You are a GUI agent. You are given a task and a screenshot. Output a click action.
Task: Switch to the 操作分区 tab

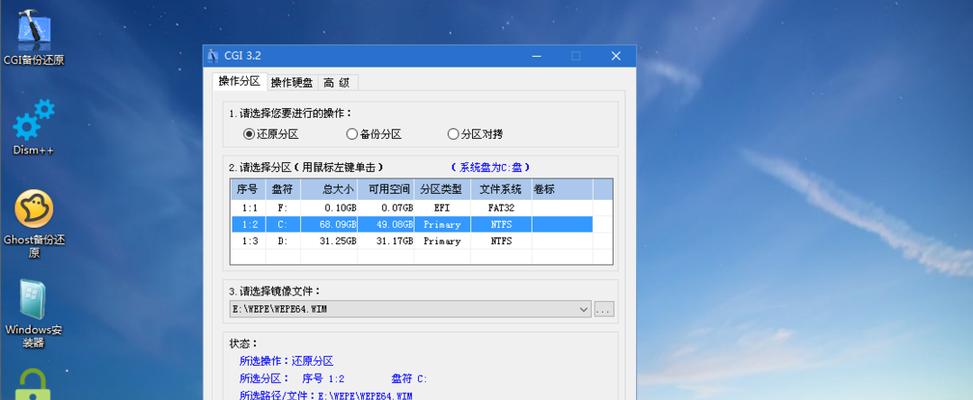240,81
